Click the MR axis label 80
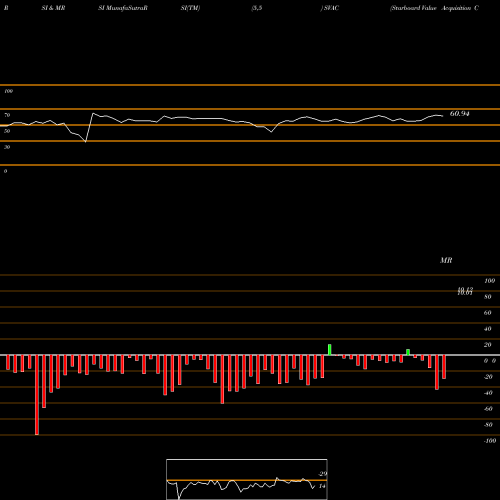Screen dimensions: 500x500 coord(487,297)
